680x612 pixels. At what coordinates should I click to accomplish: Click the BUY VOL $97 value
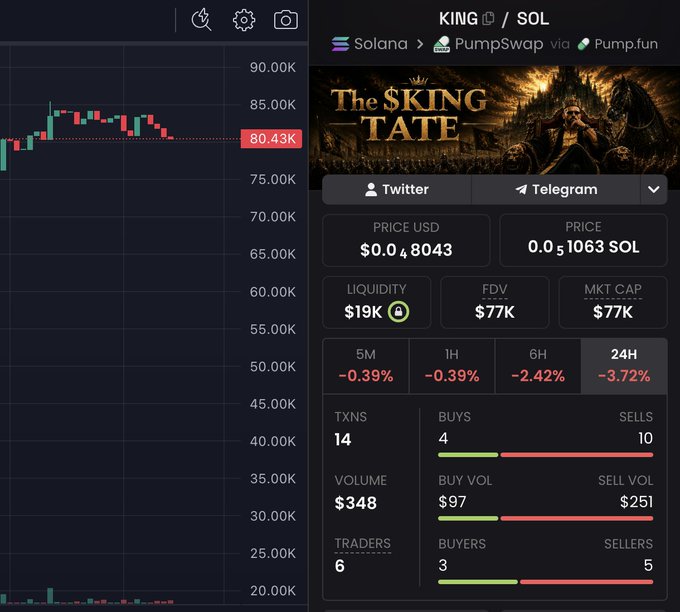(x=452, y=502)
